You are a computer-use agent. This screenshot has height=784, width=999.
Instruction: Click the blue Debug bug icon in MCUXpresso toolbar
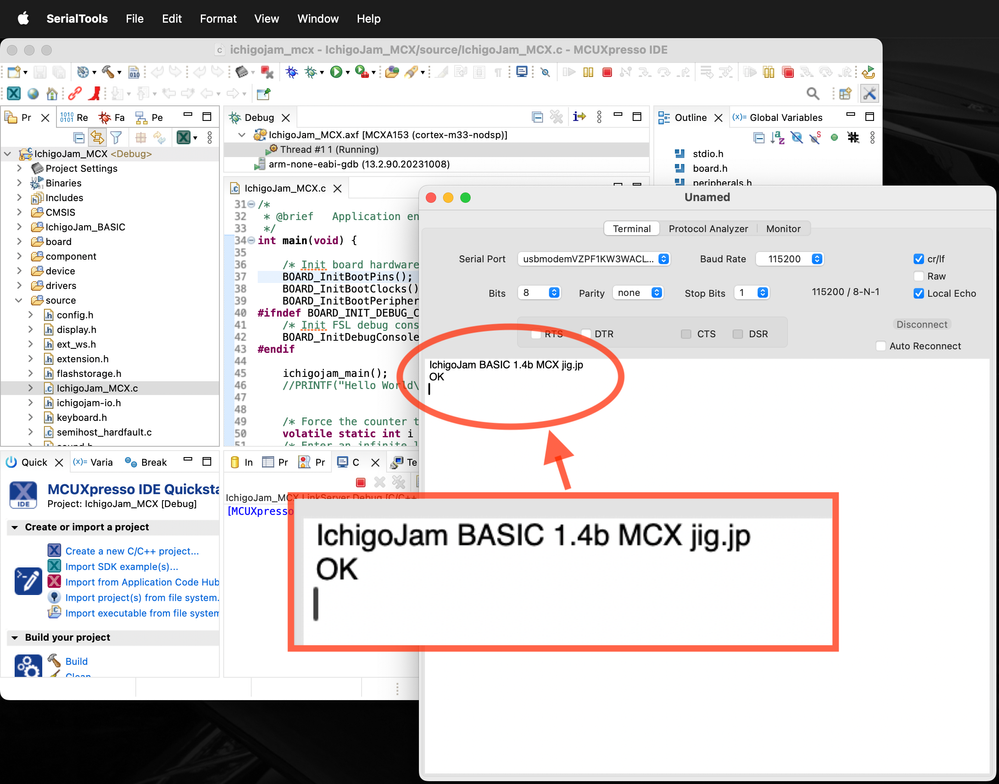coord(291,72)
